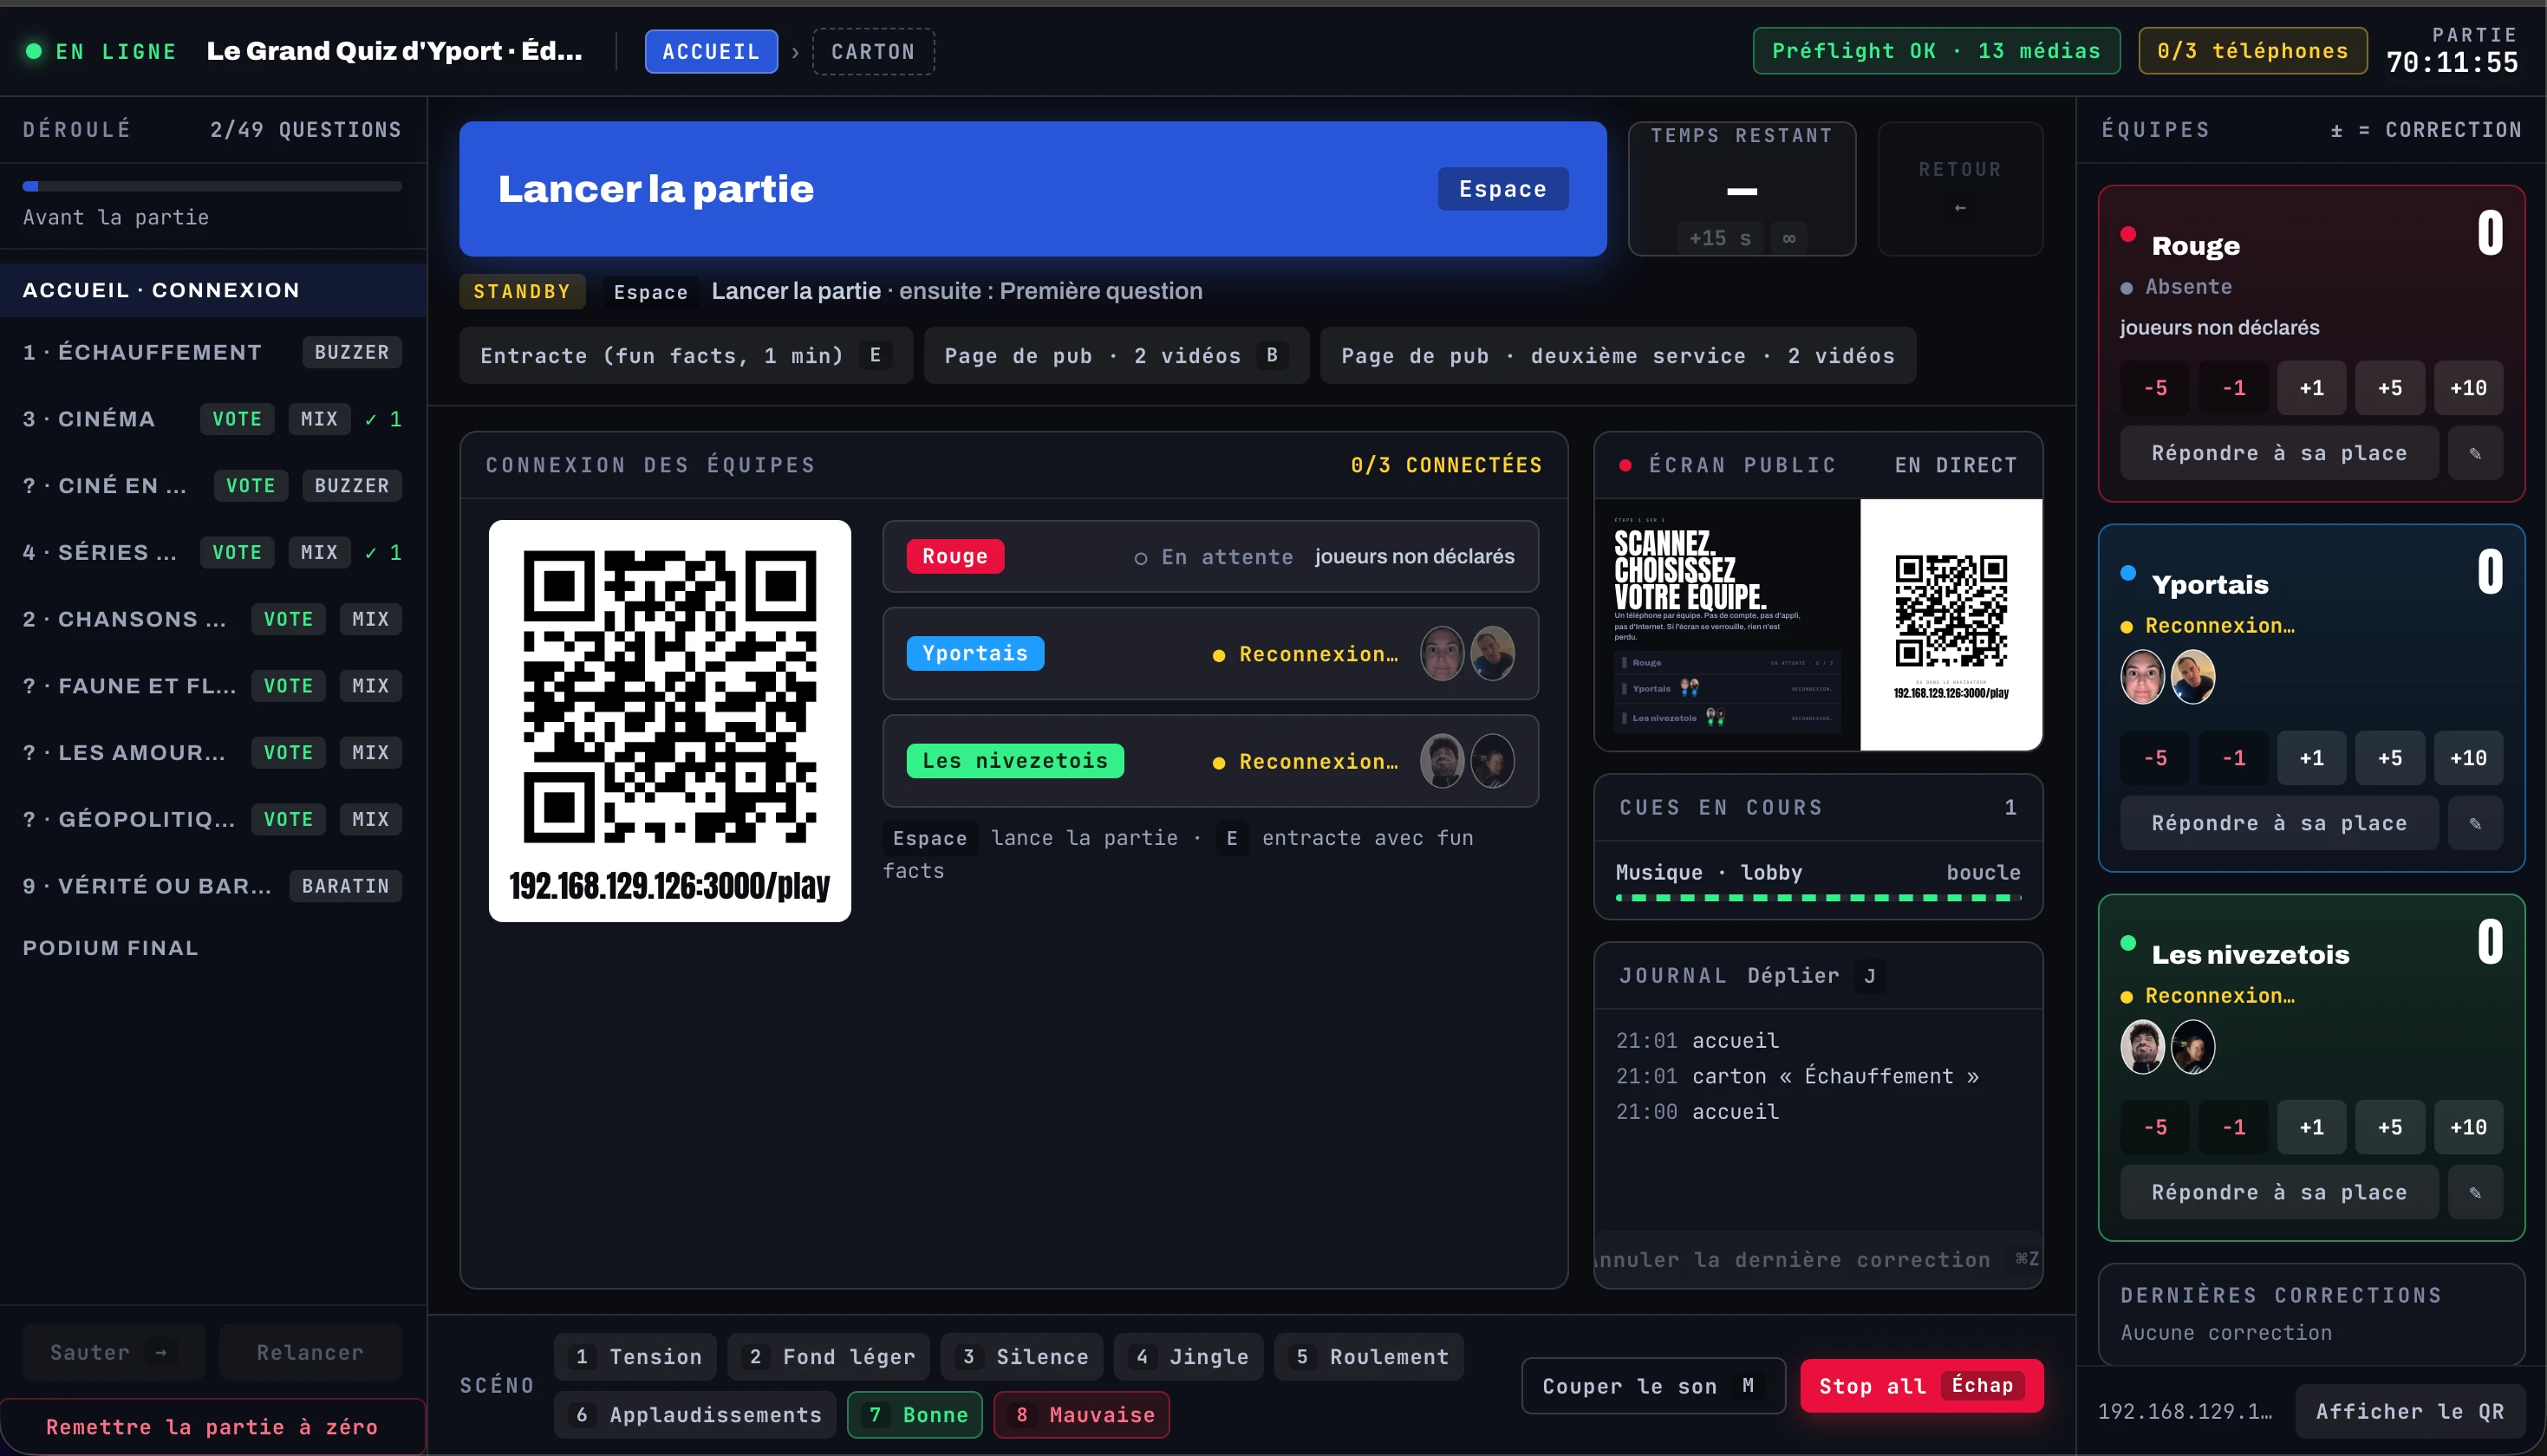
Task: Add 10 points to Les nivezetois
Action: (2468, 1127)
